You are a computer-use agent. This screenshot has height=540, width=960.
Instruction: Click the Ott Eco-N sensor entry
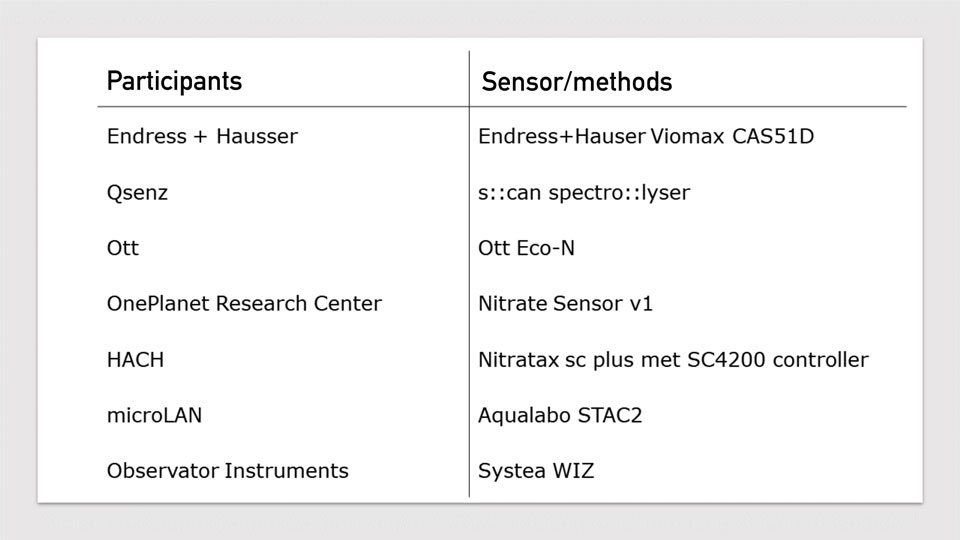527,248
